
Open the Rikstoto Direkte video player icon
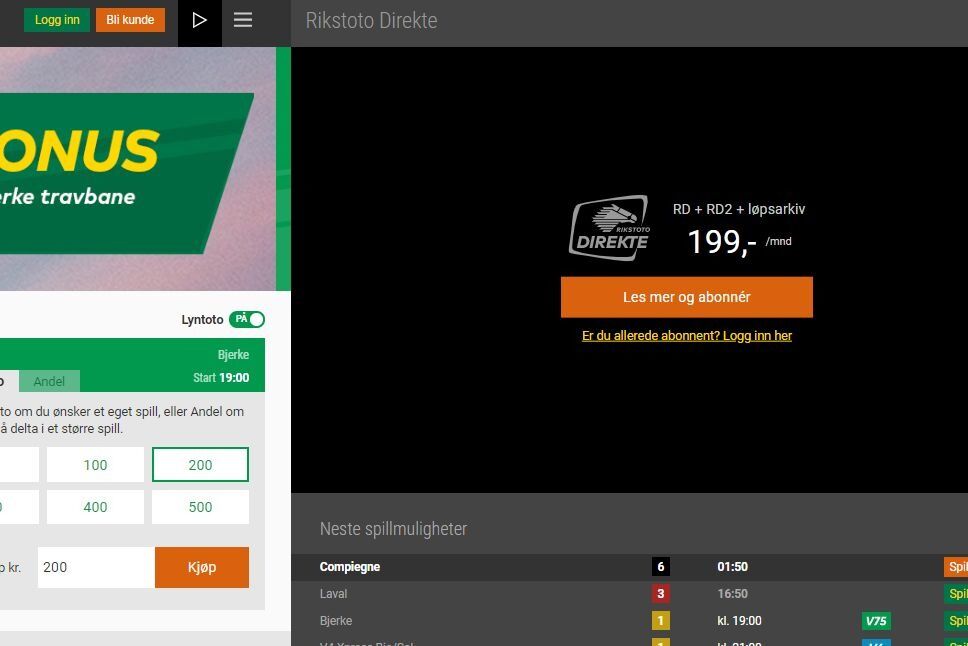(x=199, y=20)
